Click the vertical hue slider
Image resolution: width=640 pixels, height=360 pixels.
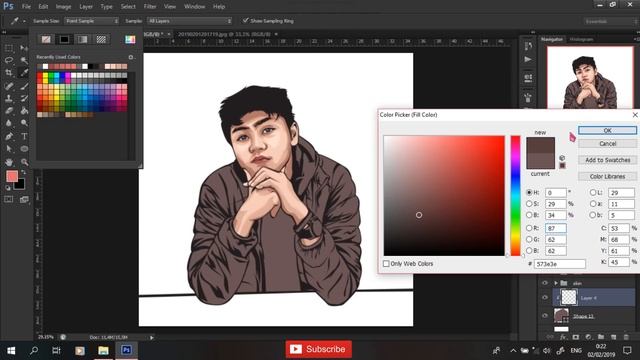tap(516, 196)
